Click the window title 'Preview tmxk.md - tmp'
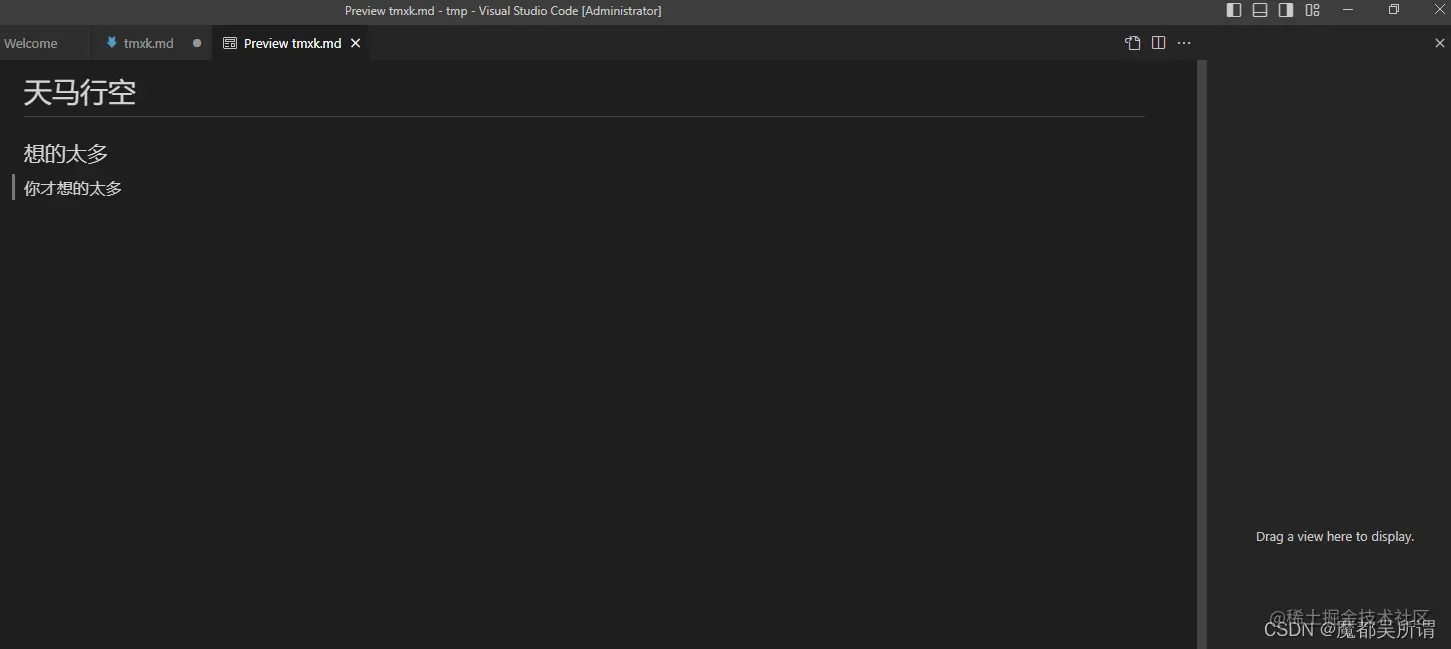Screen dimensions: 1451x649 tap(406, 11)
